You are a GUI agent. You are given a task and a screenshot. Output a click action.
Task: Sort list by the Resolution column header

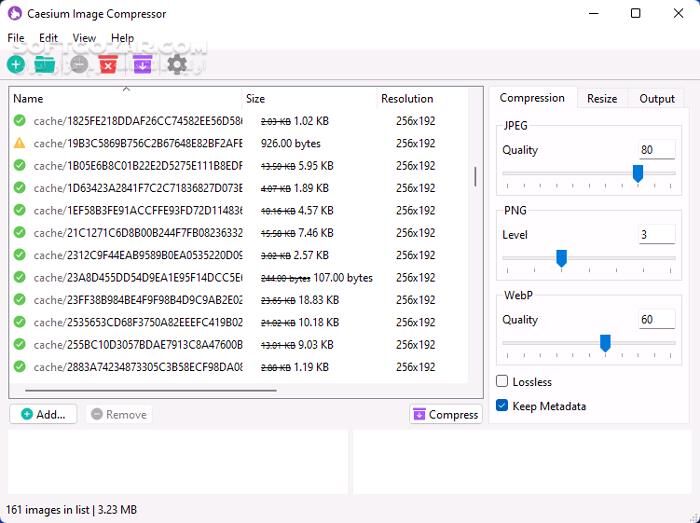[422, 99]
